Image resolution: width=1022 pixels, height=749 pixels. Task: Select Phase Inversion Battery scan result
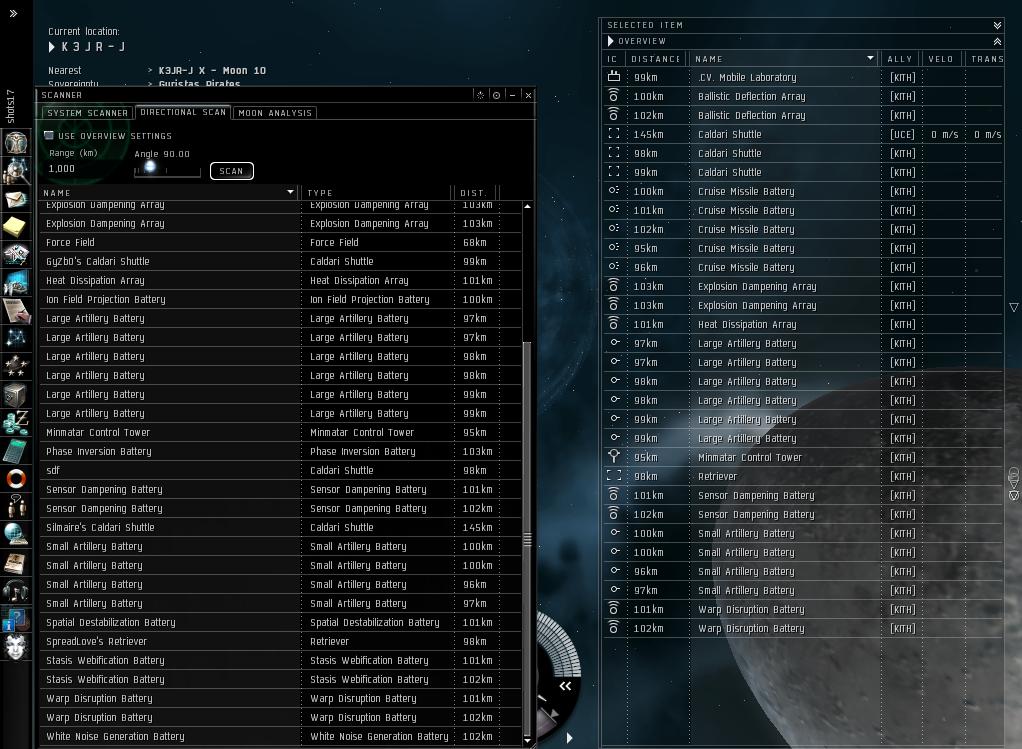[281, 452]
